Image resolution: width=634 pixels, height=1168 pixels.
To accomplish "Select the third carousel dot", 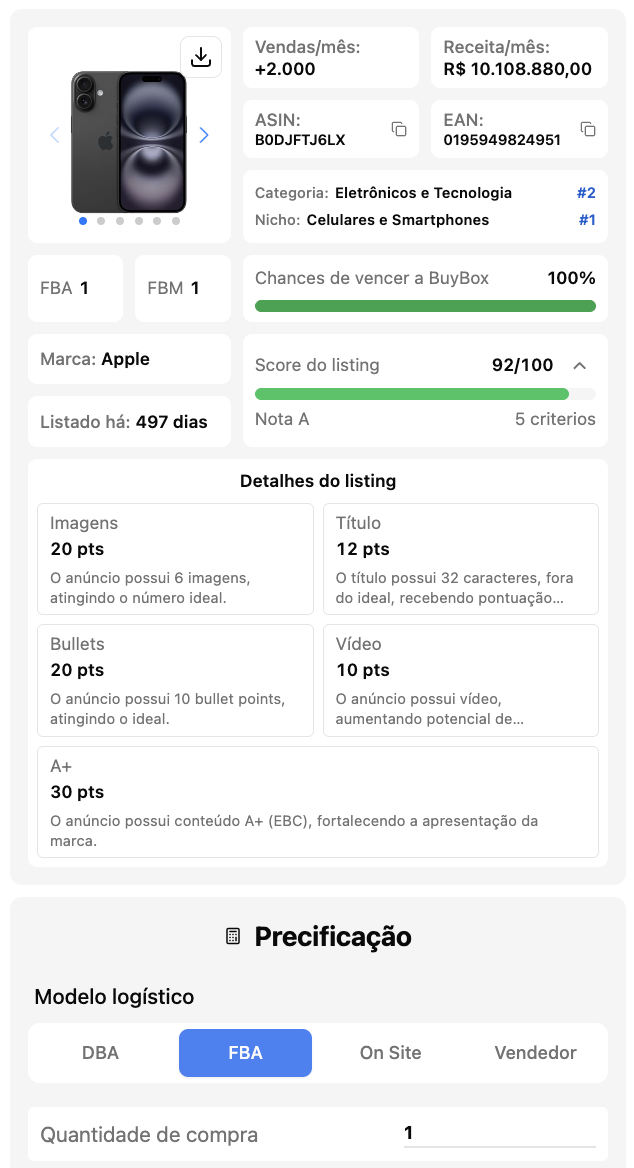I will [120, 222].
